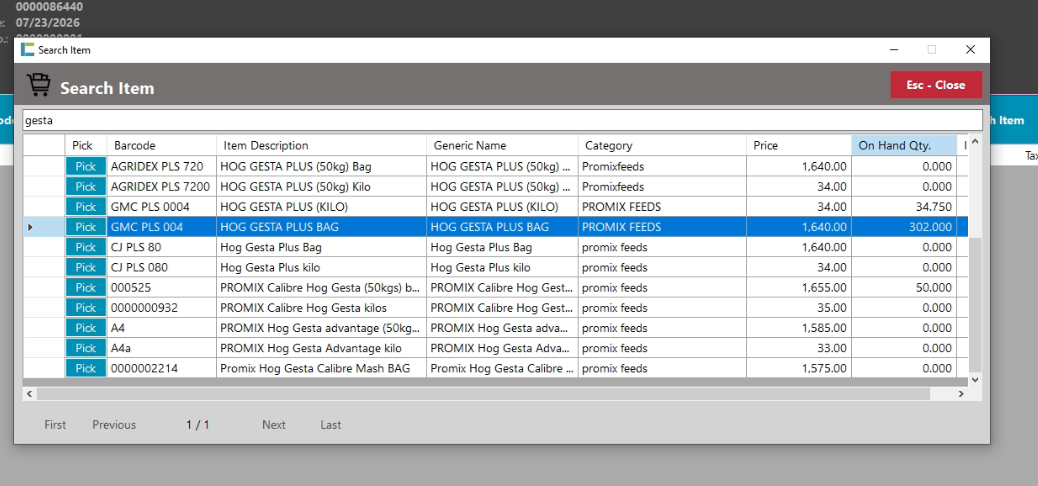Pick CJ PLS 080 item
This screenshot has height=486, width=1038.
tap(85, 267)
